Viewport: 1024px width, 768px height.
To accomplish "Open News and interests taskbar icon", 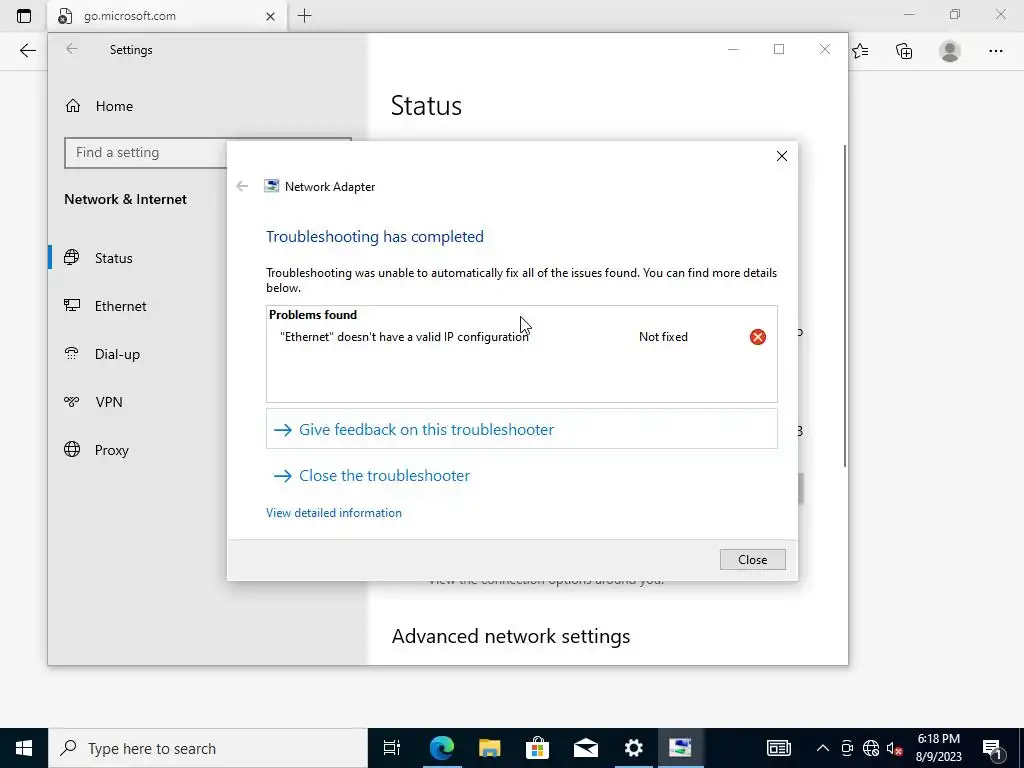I will pos(778,748).
